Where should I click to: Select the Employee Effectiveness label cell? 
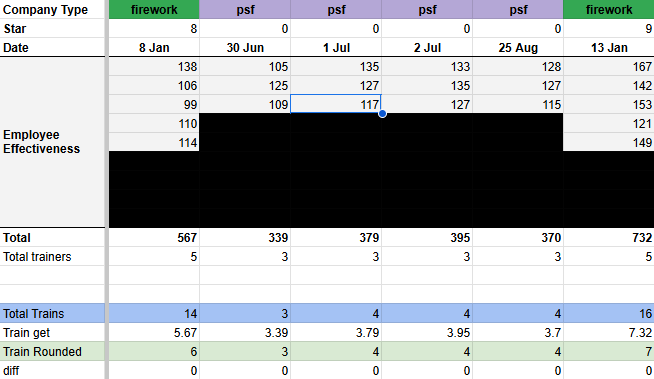coord(52,142)
